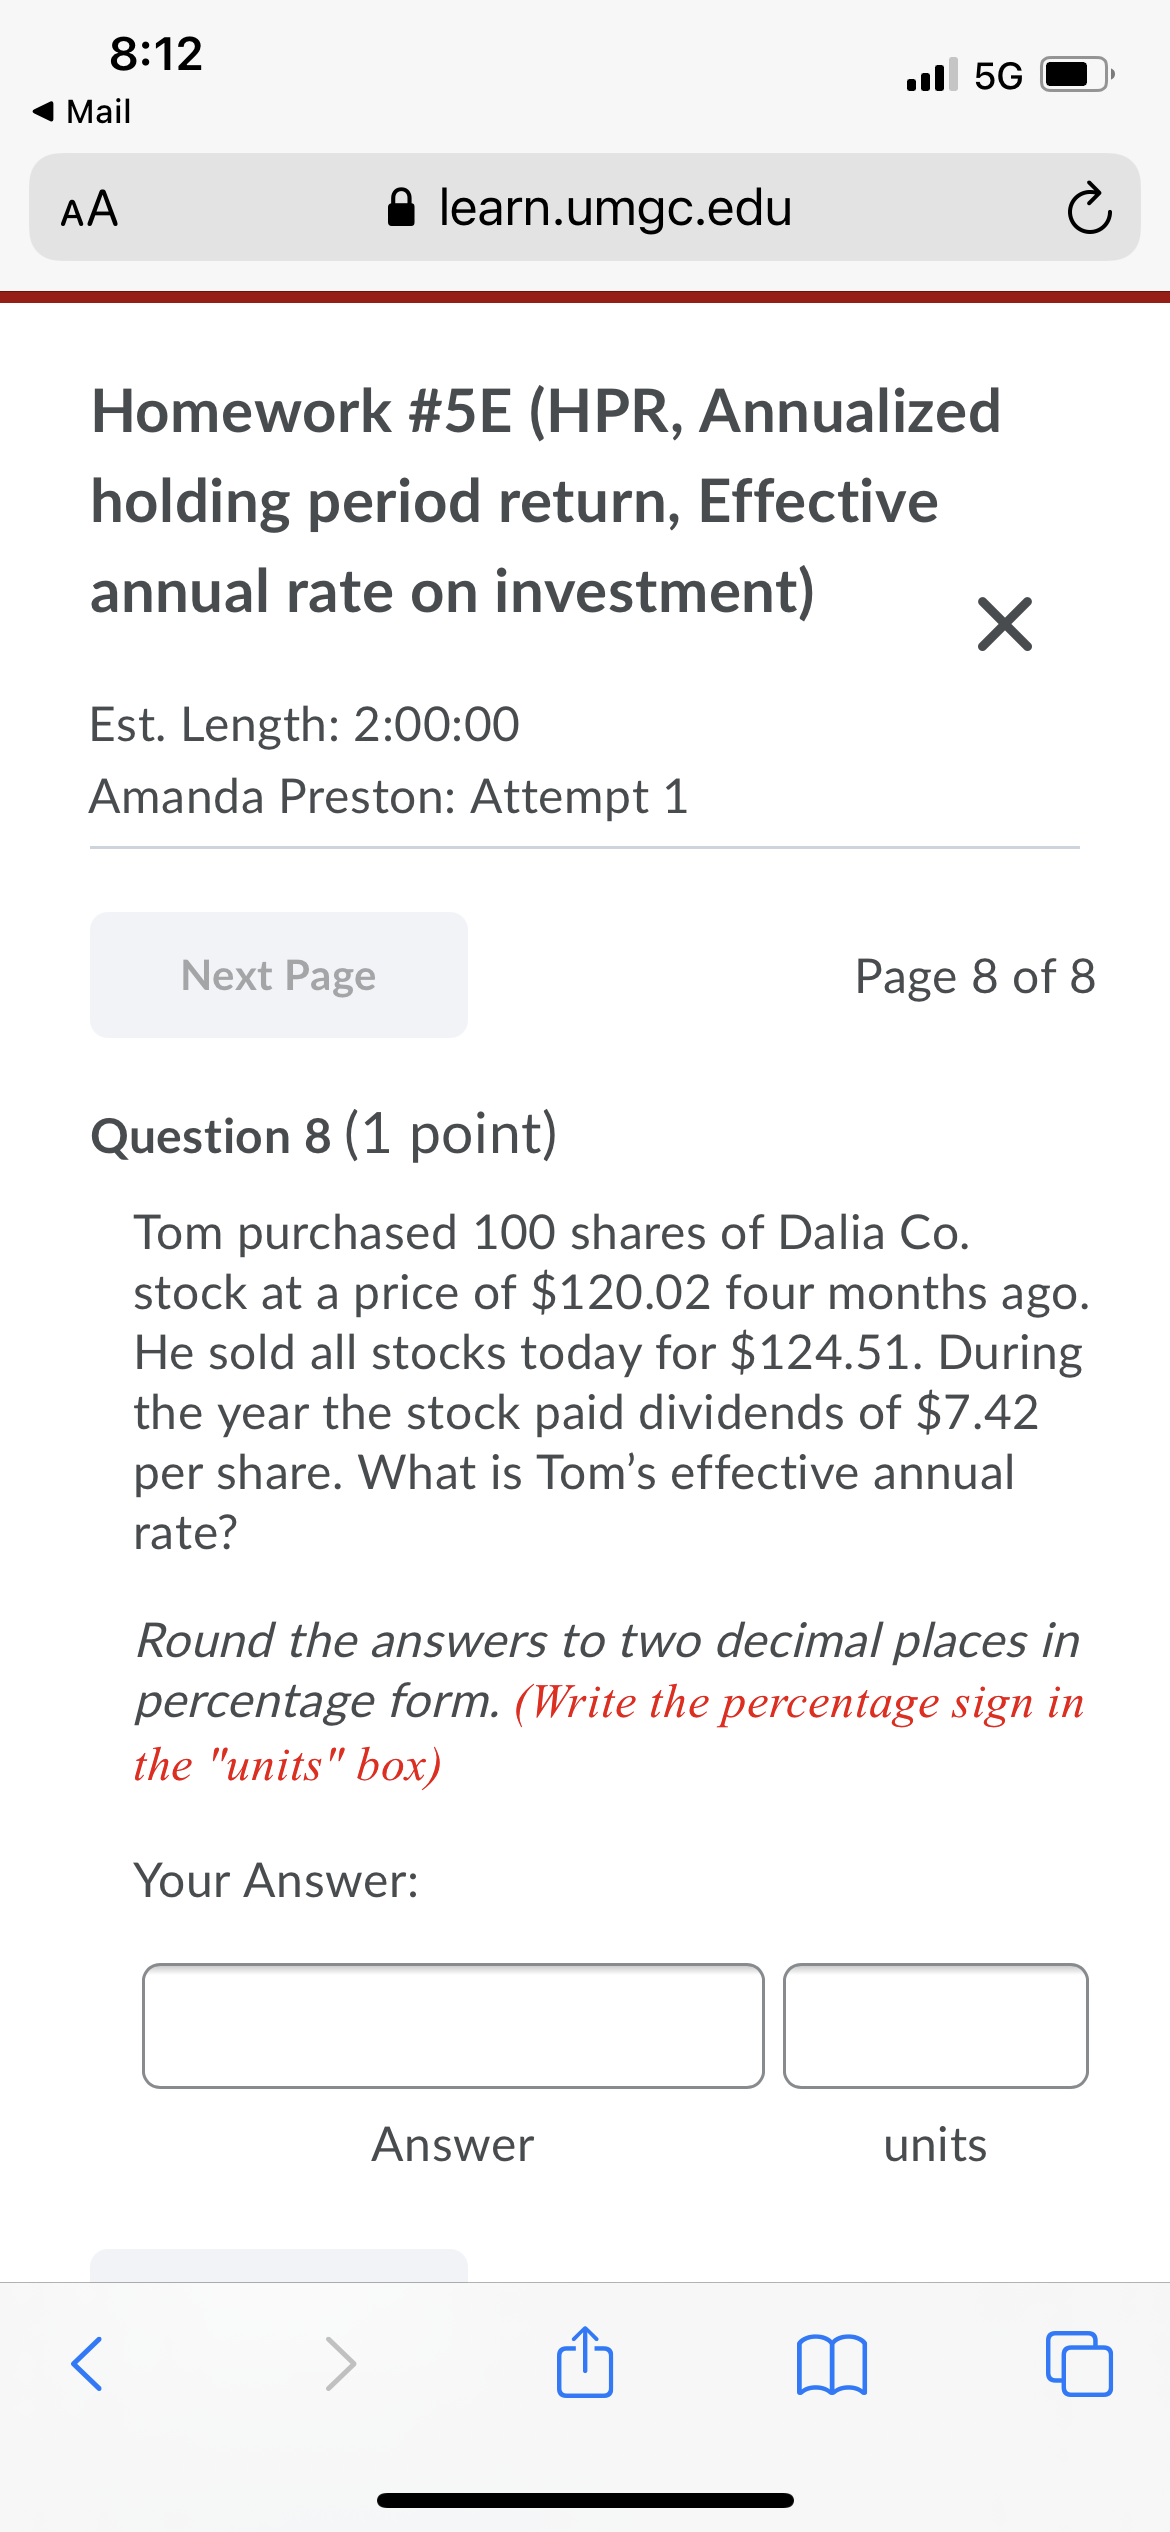Tap the battery indicator in status bar

click(1072, 72)
